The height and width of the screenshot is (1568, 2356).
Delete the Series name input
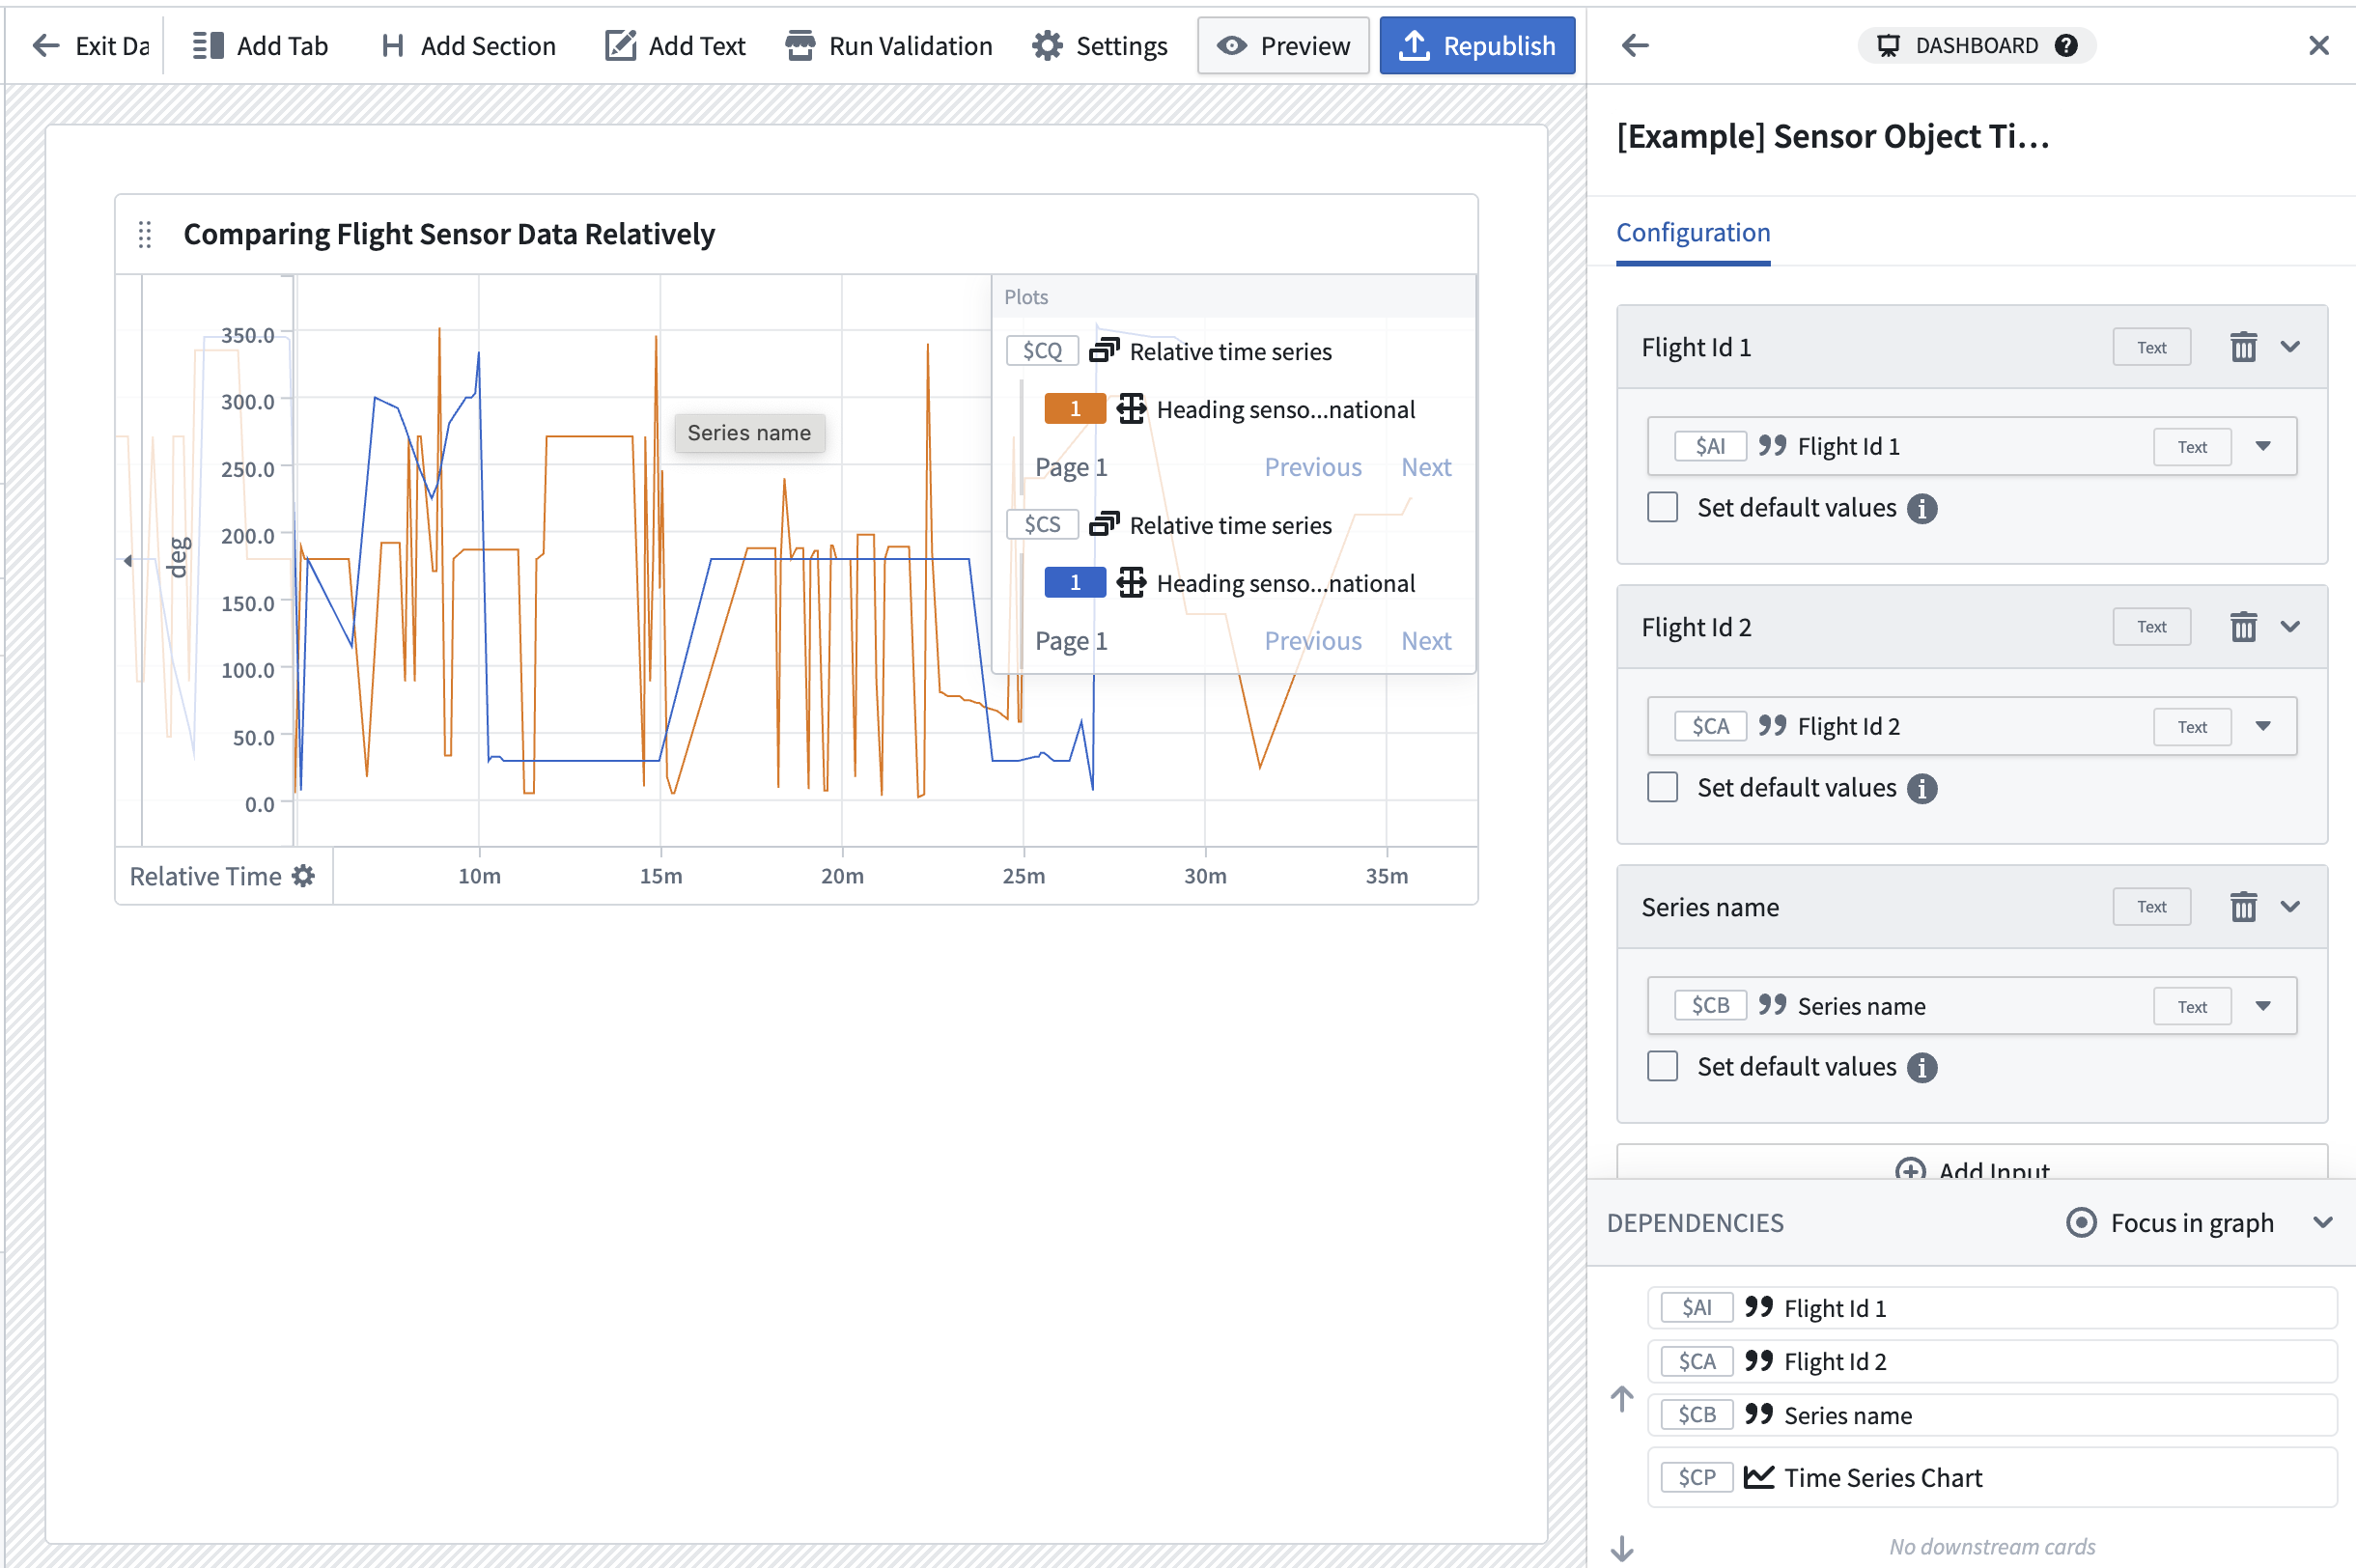coord(2243,907)
